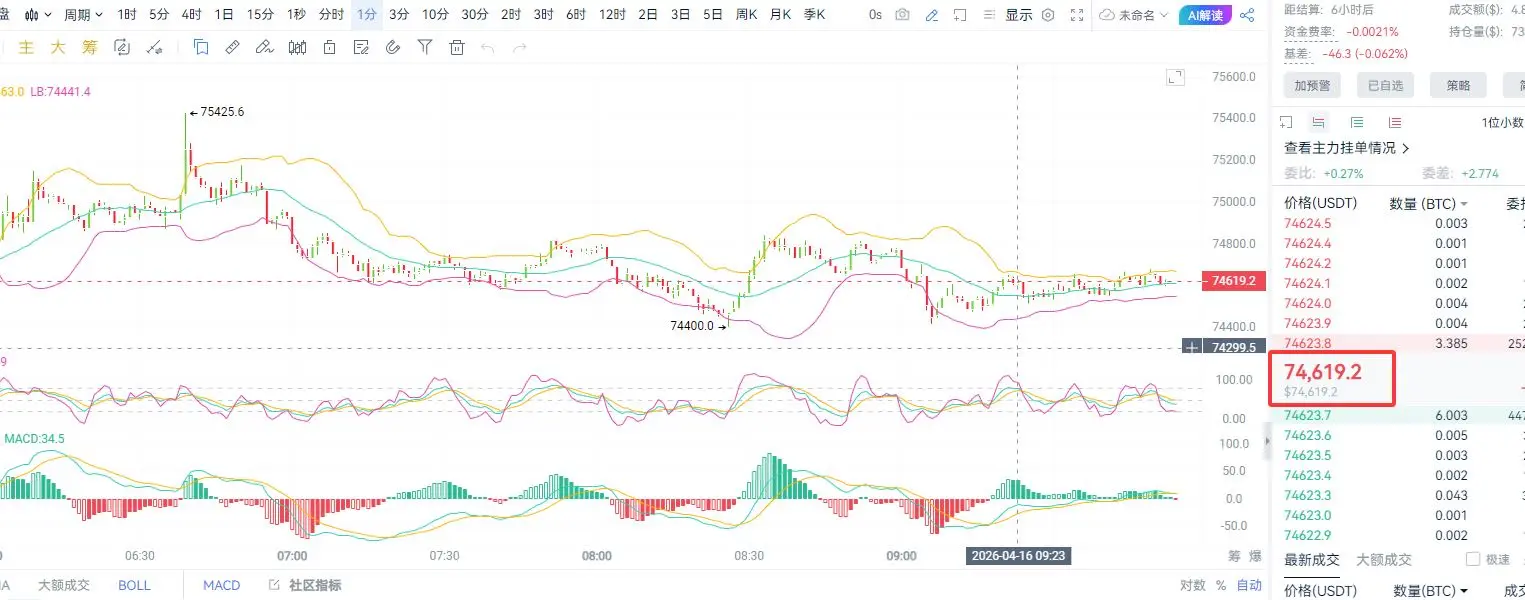The width and height of the screenshot is (1525, 600).
Task: Toggle the 主 main-force indicator
Action: click(27, 47)
